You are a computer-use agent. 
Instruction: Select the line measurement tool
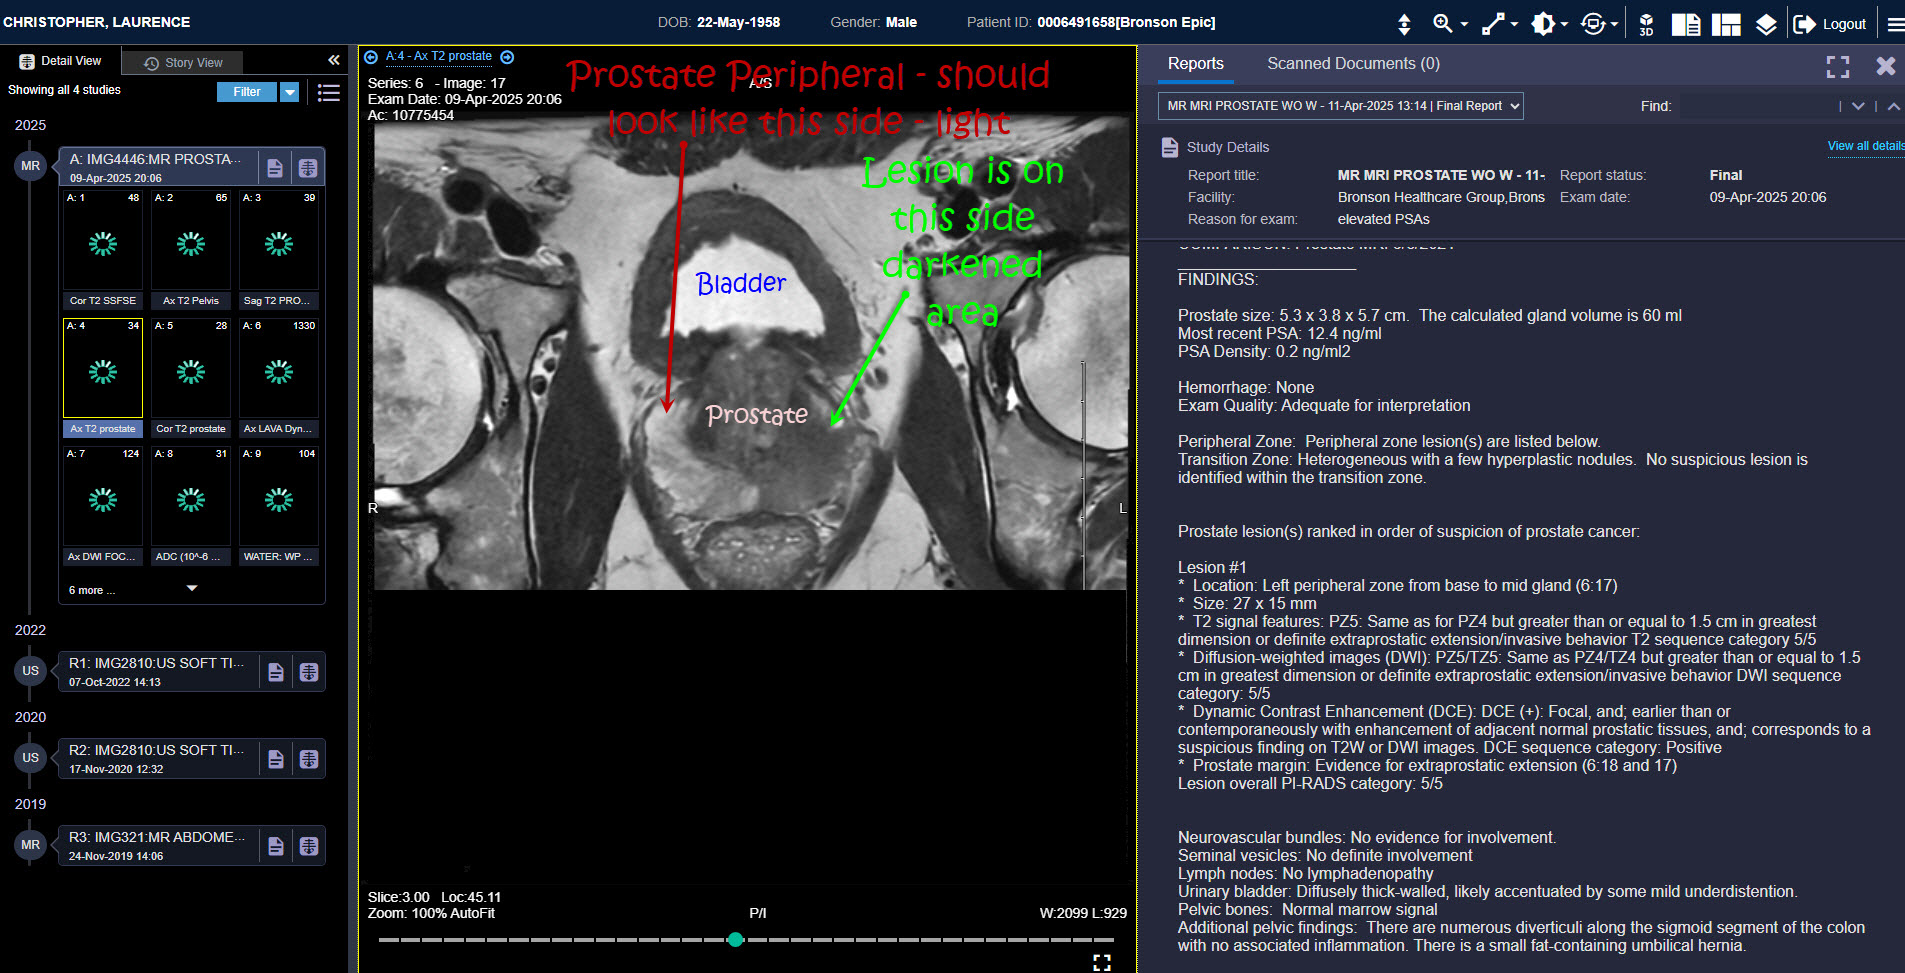coord(1493,24)
